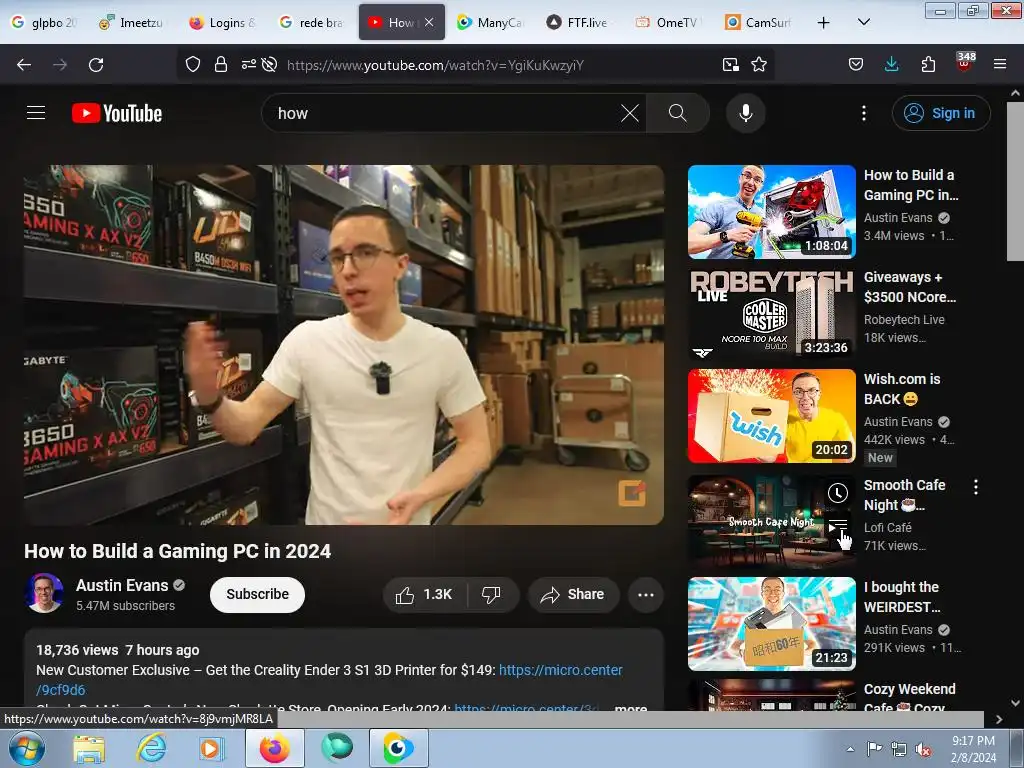Go to YouTube home via logo

click(117, 113)
